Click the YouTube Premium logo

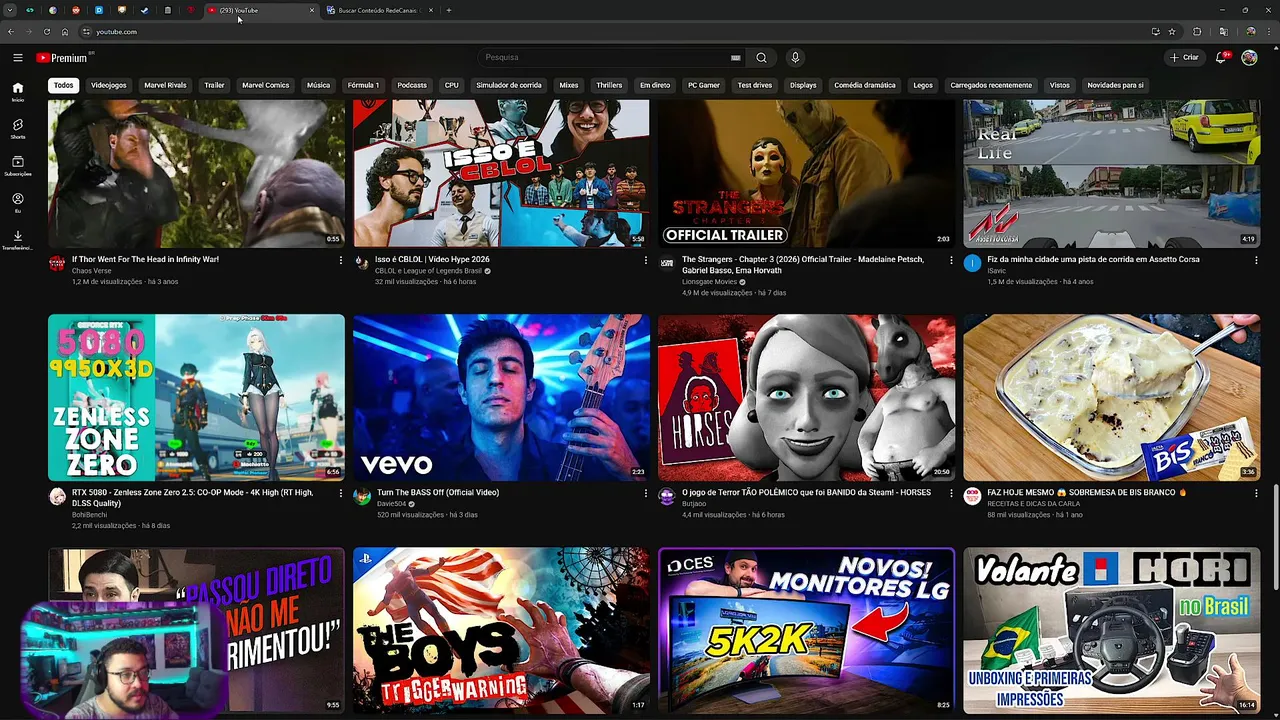(62, 58)
